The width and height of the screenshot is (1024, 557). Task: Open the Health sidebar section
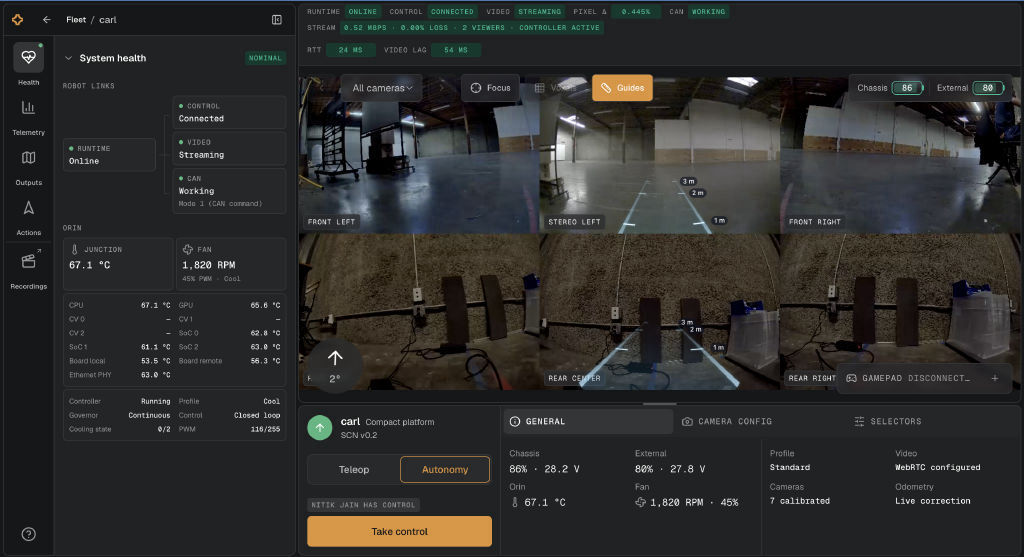coord(29,65)
